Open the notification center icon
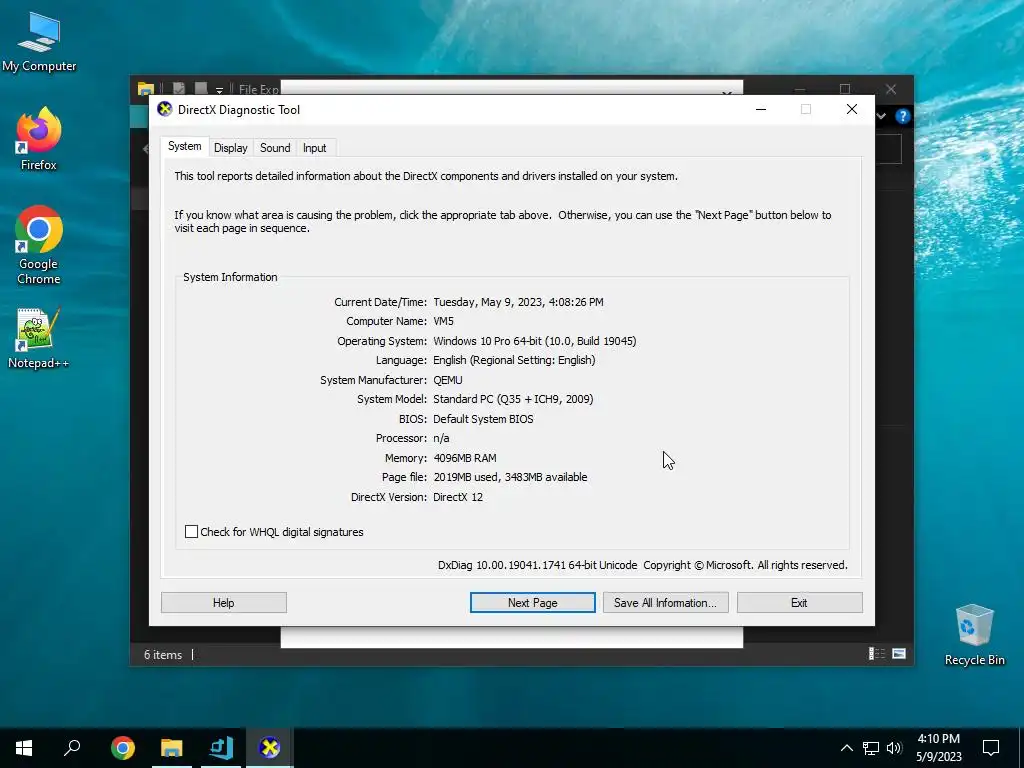Screen dimensions: 1024x768 [991, 748]
